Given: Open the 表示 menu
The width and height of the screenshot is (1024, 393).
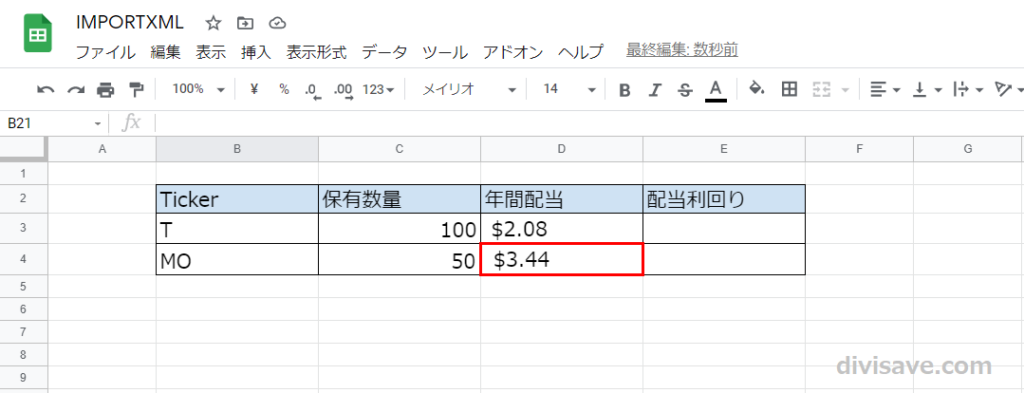Looking at the screenshot, I should point(210,52).
